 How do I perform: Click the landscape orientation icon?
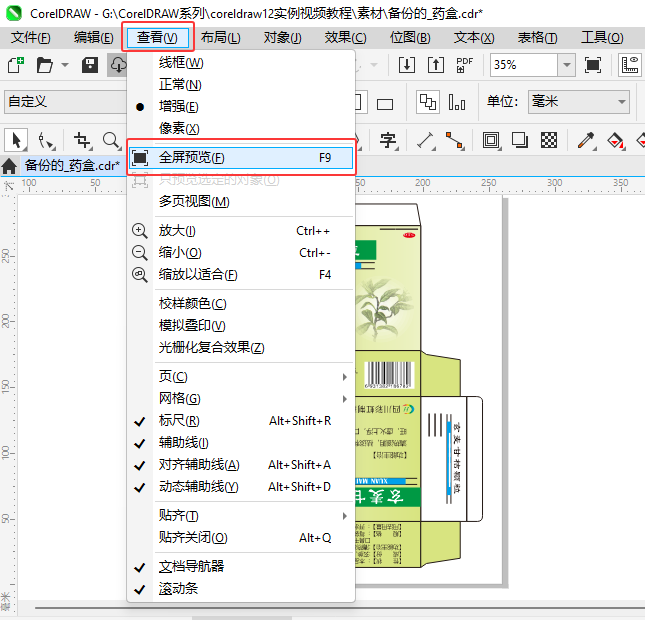pos(385,104)
